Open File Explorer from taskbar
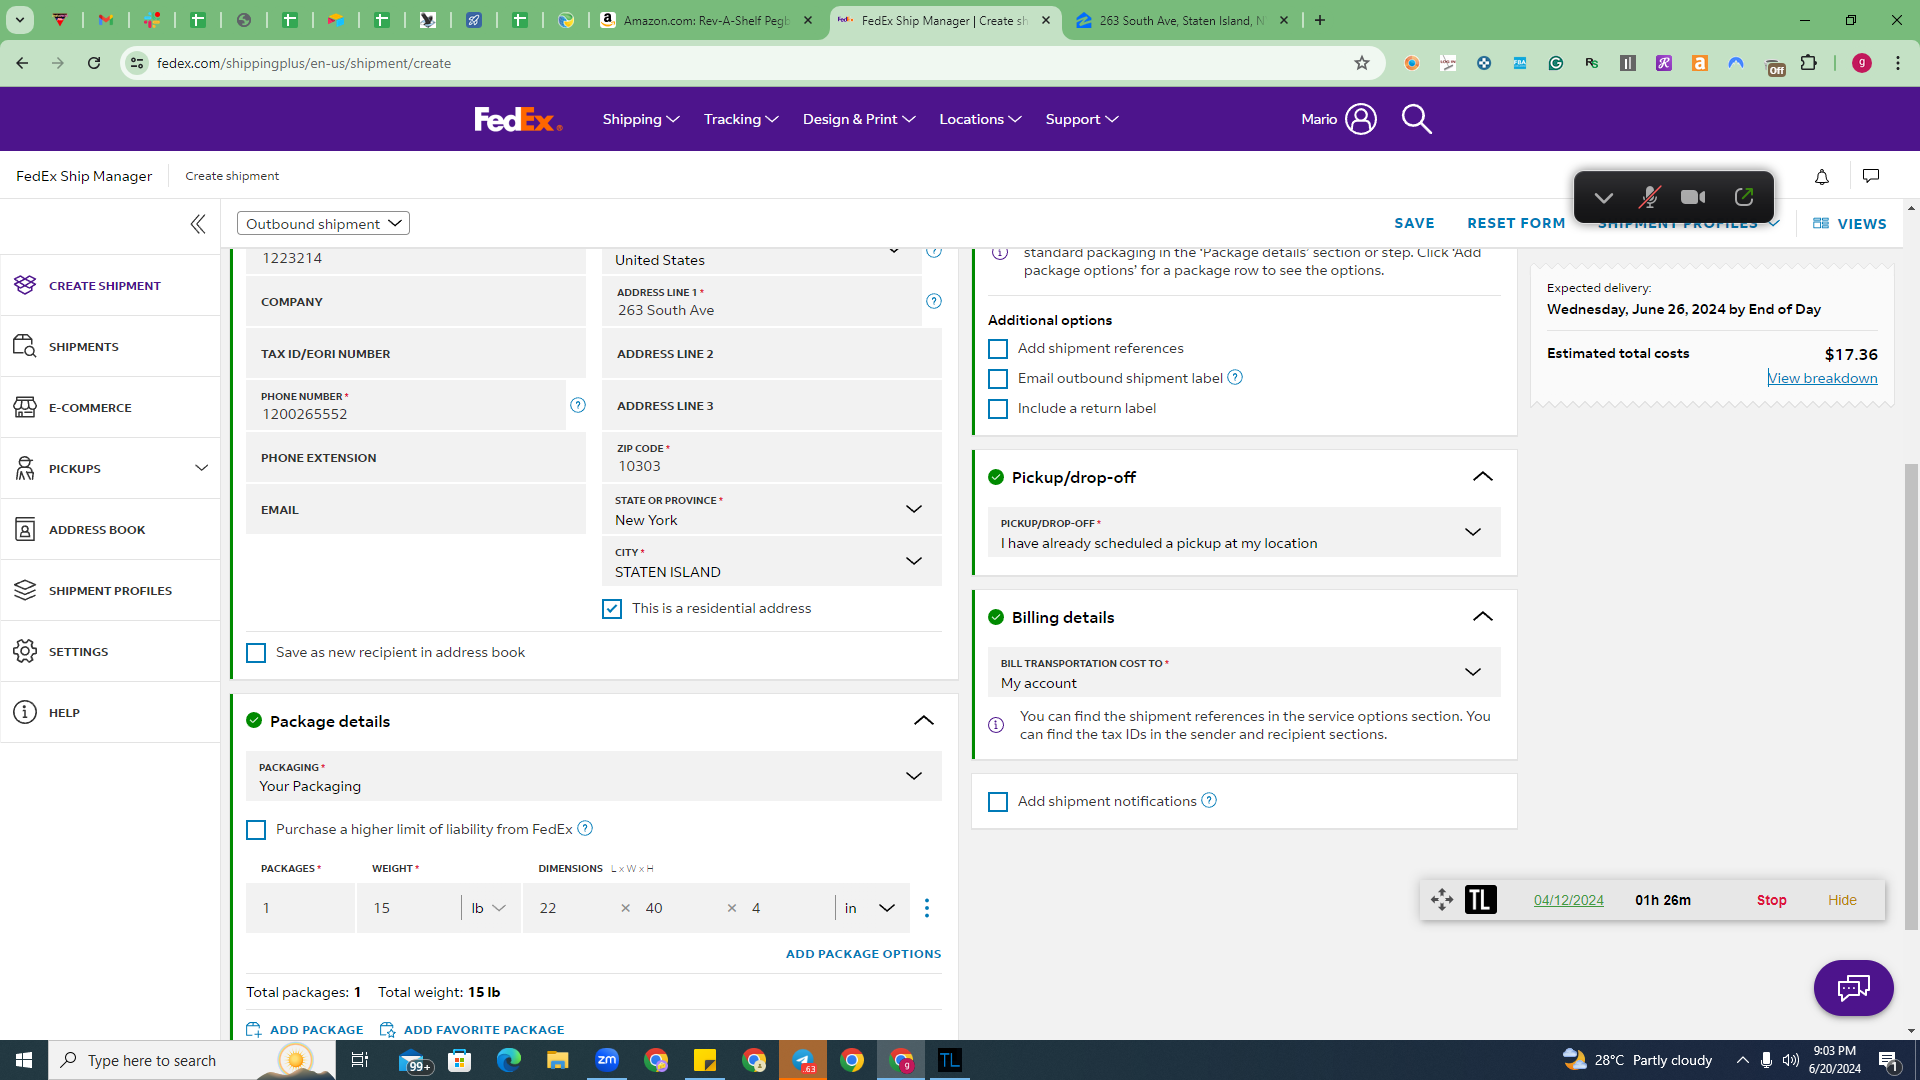1920x1080 pixels. coord(557,1060)
